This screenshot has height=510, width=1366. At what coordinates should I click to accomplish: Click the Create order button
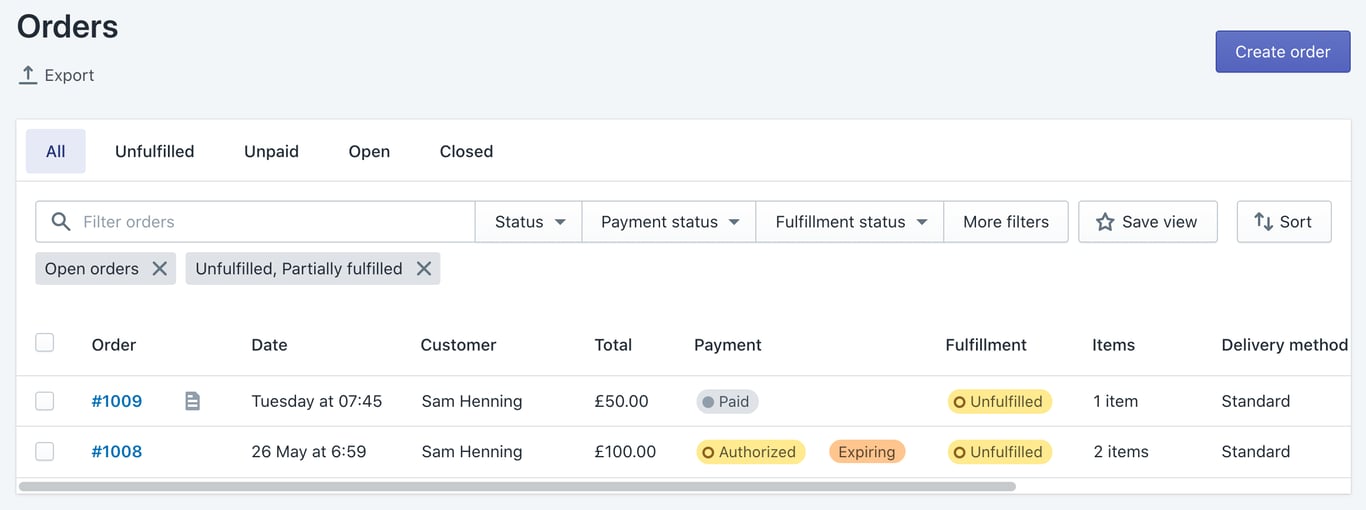1283,52
